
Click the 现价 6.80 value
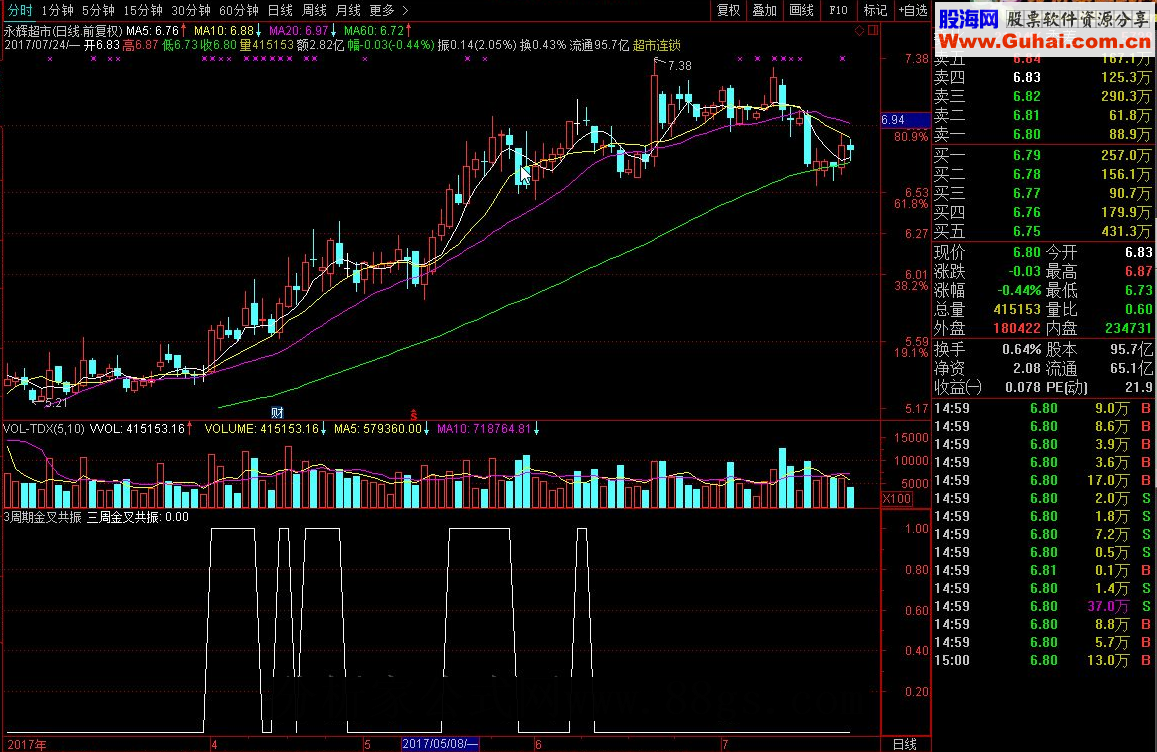1026,252
